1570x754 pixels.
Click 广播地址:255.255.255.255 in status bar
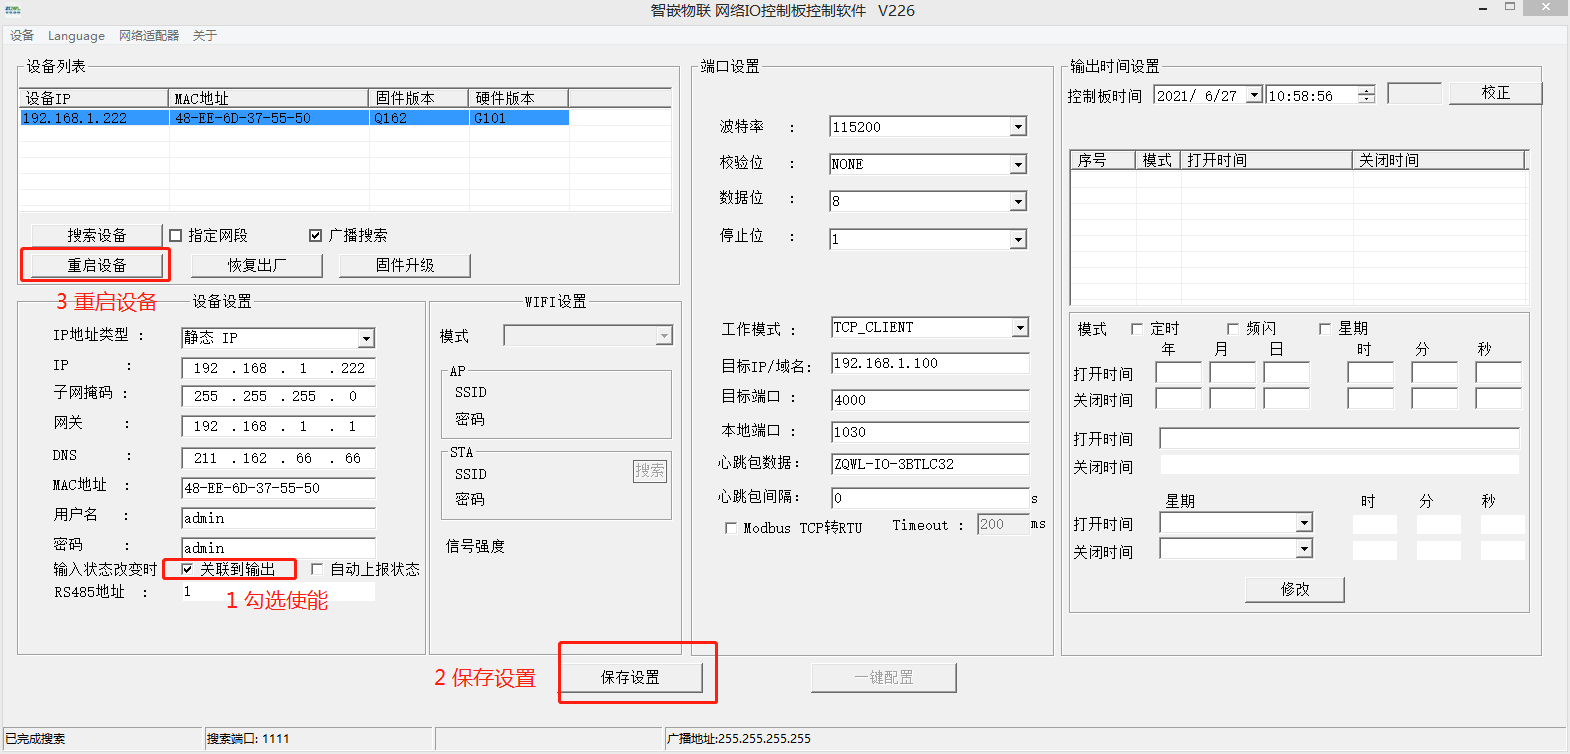pos(739,739)
